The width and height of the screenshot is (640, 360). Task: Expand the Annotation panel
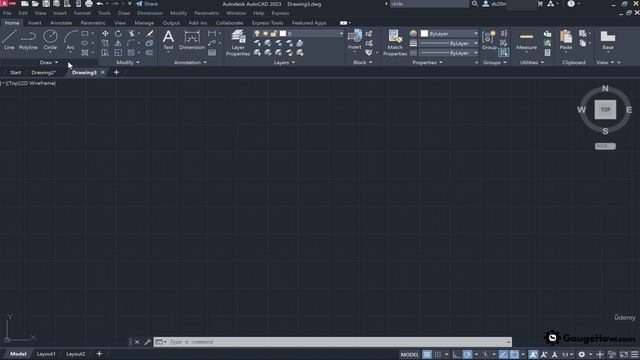pos(190,62)
